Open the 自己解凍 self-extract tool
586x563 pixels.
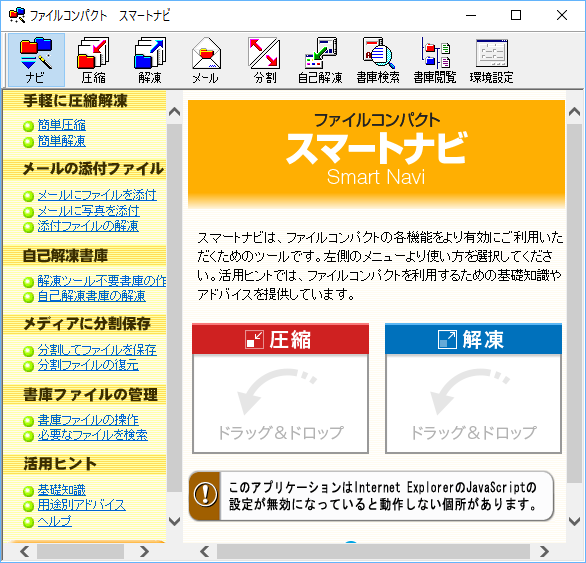320,60
